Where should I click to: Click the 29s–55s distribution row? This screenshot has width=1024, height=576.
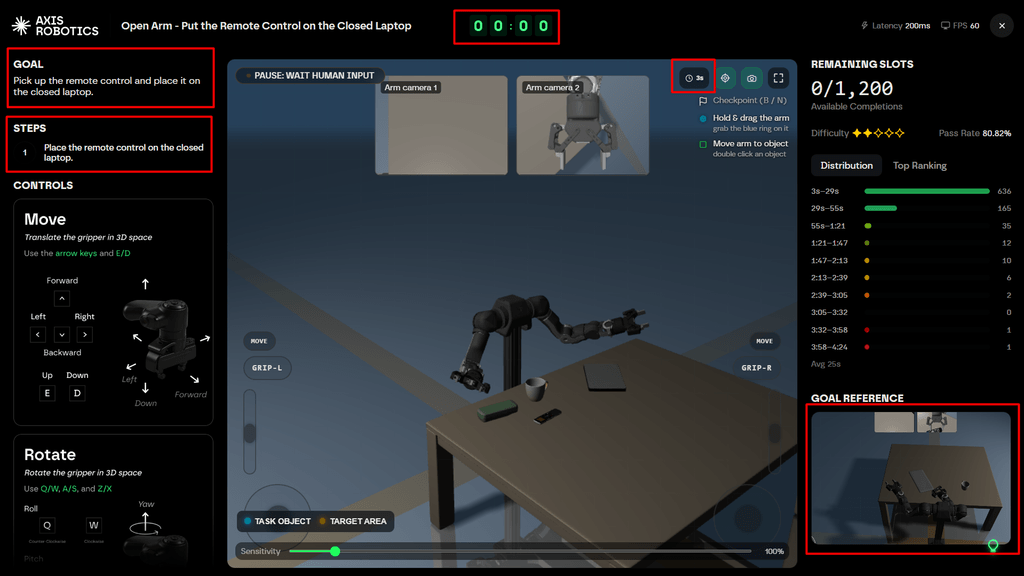coord(911,208)
